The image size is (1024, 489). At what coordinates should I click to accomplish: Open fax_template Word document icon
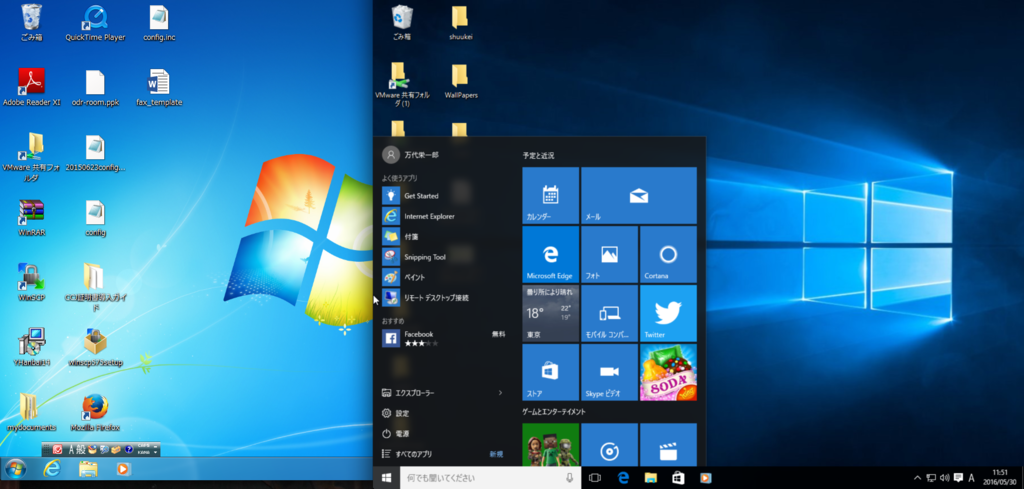[159, 86]
